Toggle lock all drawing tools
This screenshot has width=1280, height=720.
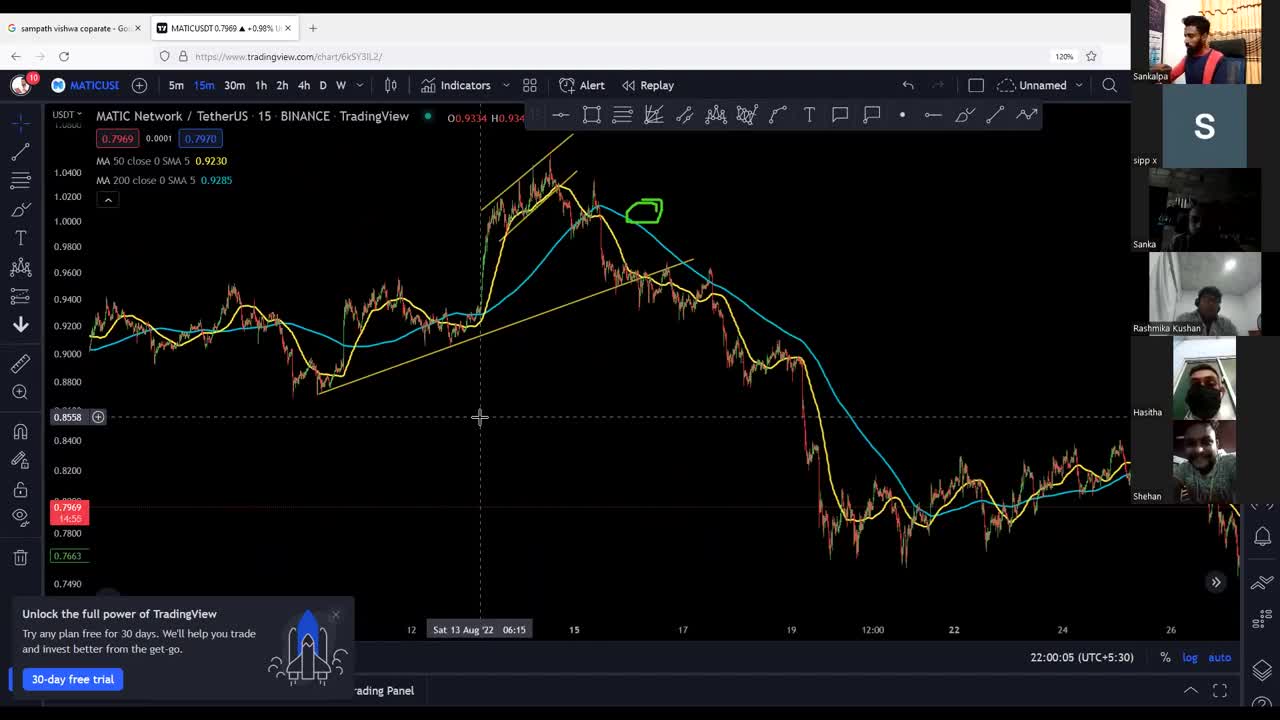(20, 489)
